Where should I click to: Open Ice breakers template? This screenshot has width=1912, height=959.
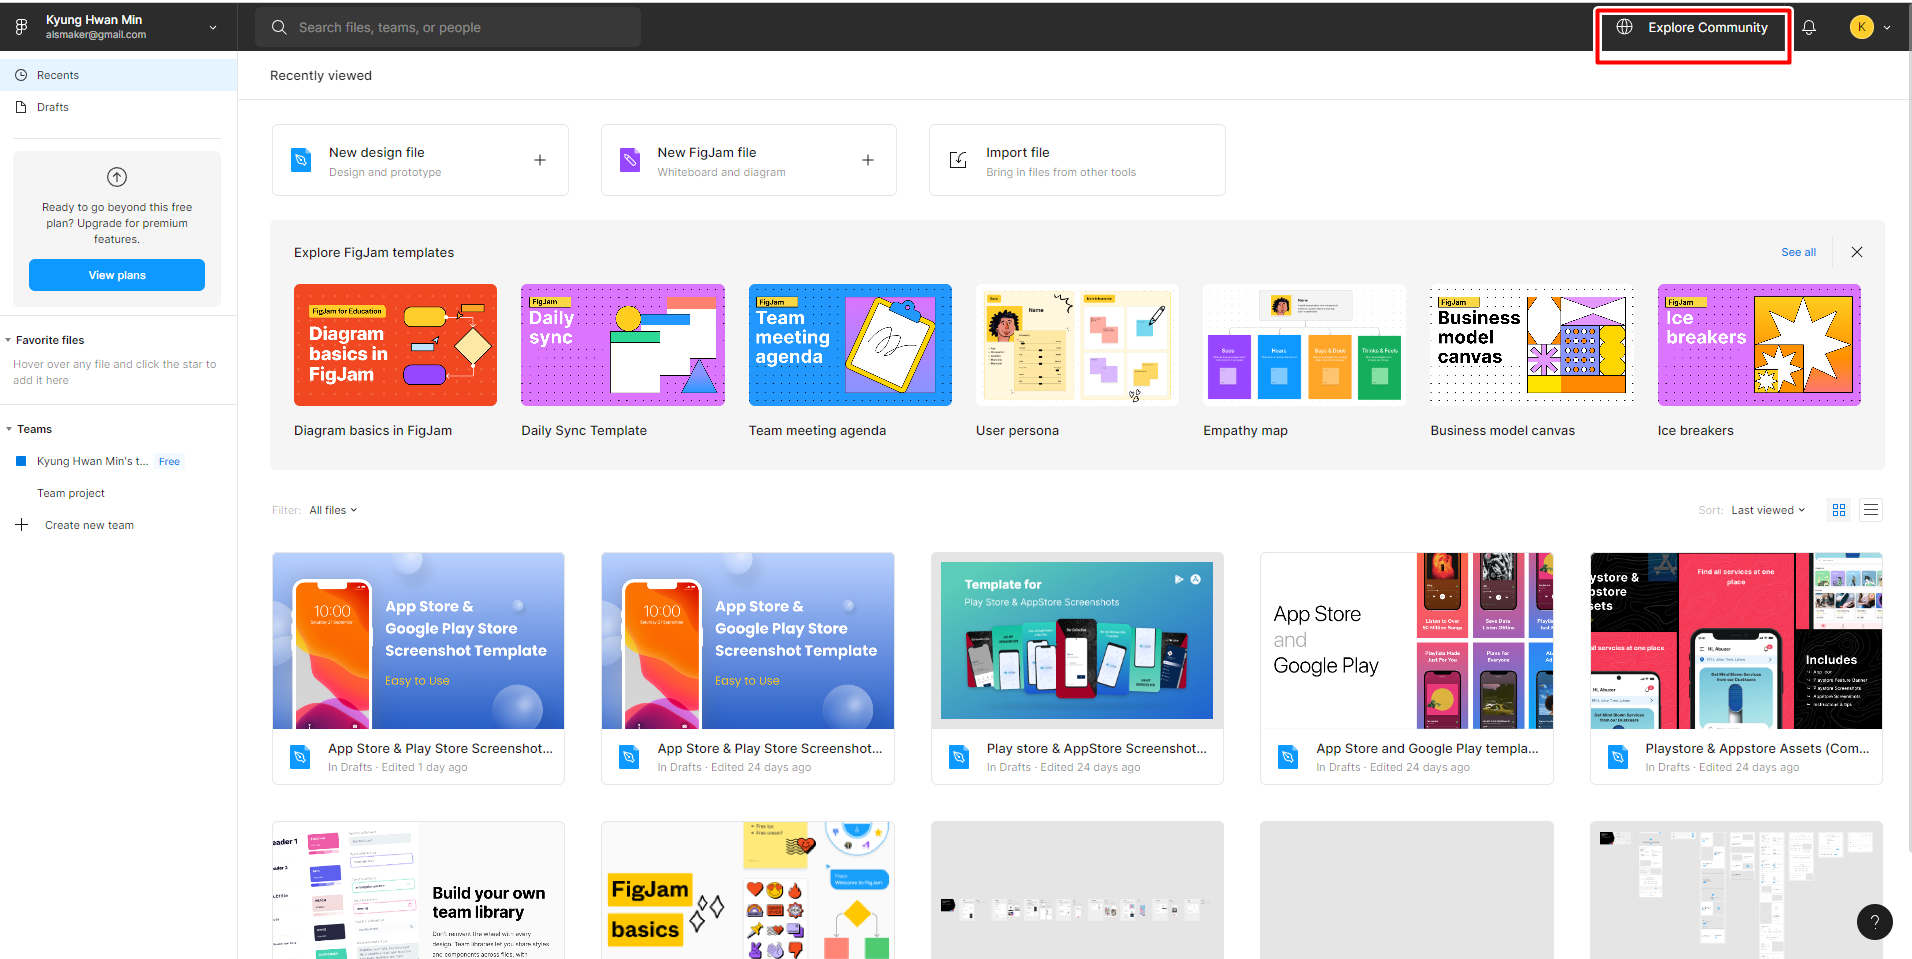point(1759,345)
